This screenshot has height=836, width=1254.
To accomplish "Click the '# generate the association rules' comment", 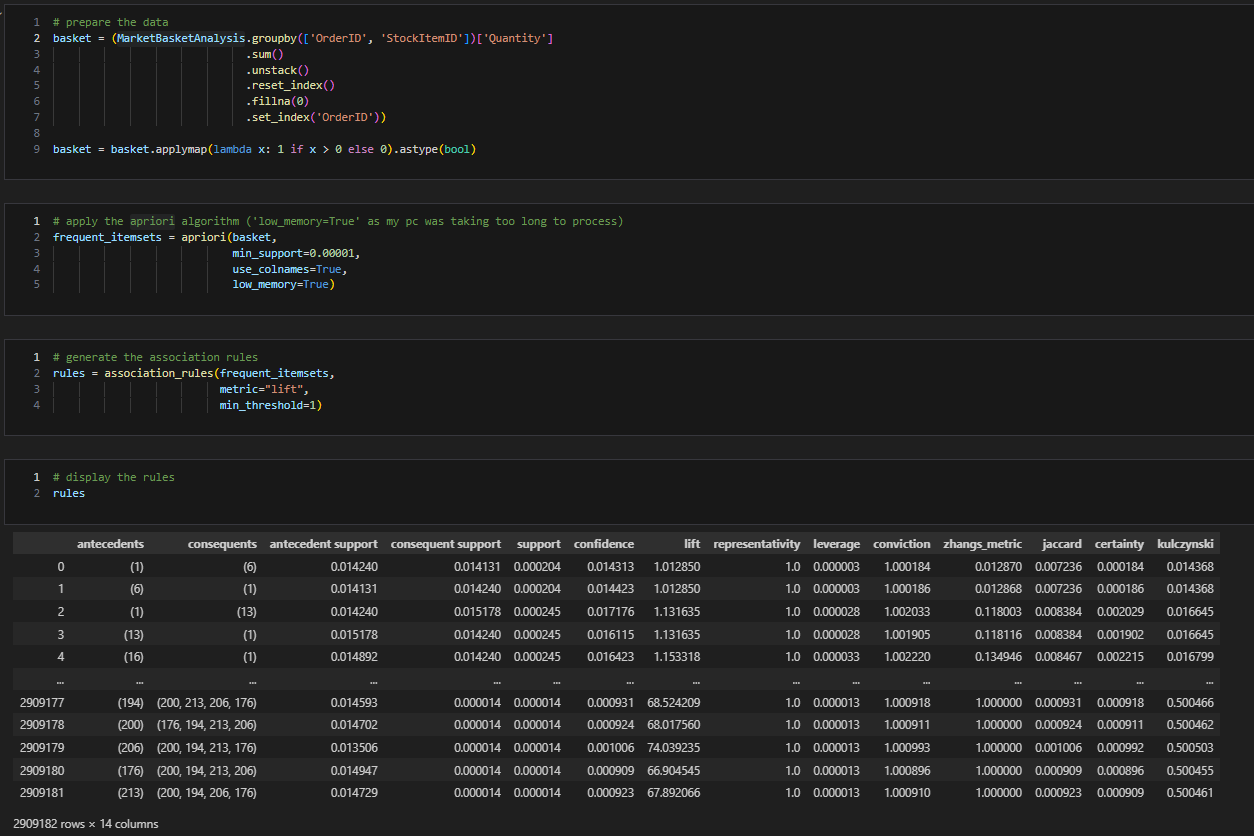I will click(155, 357).
